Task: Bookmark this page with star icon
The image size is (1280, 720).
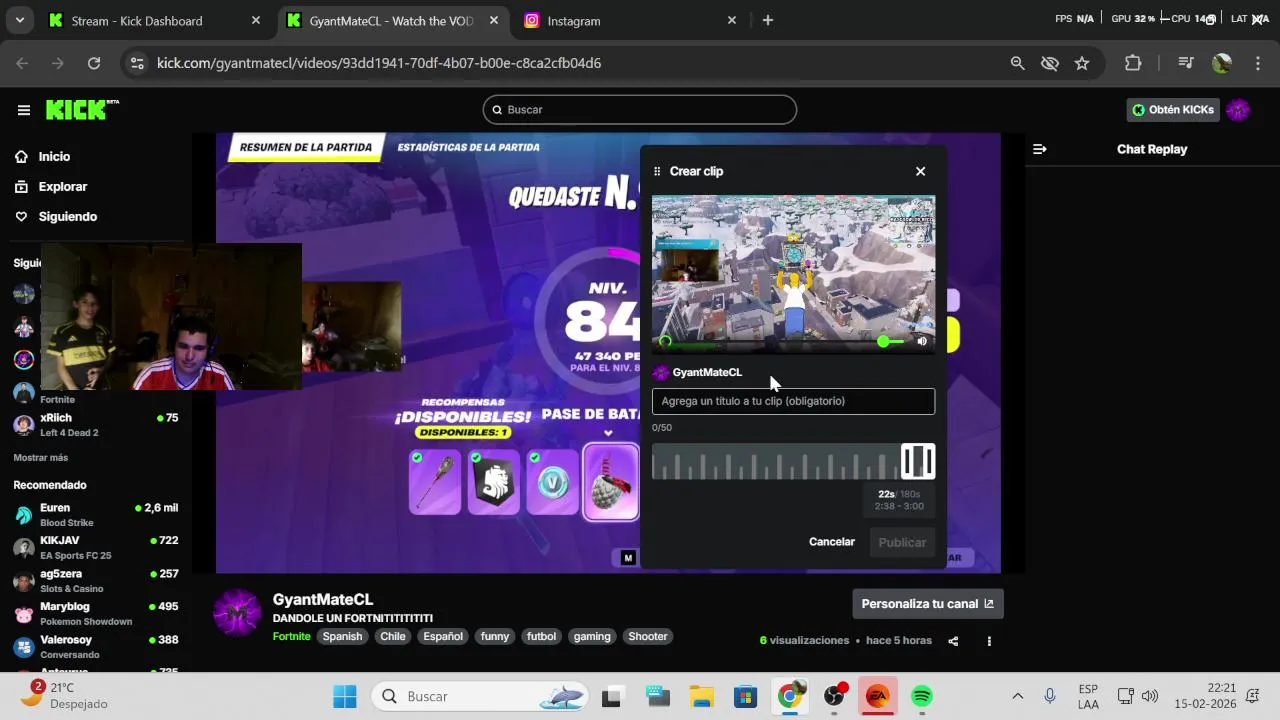Action: (x=1082, y=63)
